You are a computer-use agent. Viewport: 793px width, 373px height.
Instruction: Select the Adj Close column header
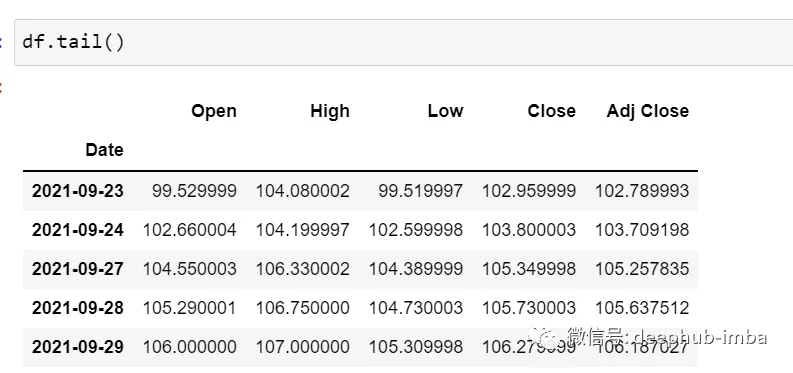pyautogui.click(x=648, y=111)
